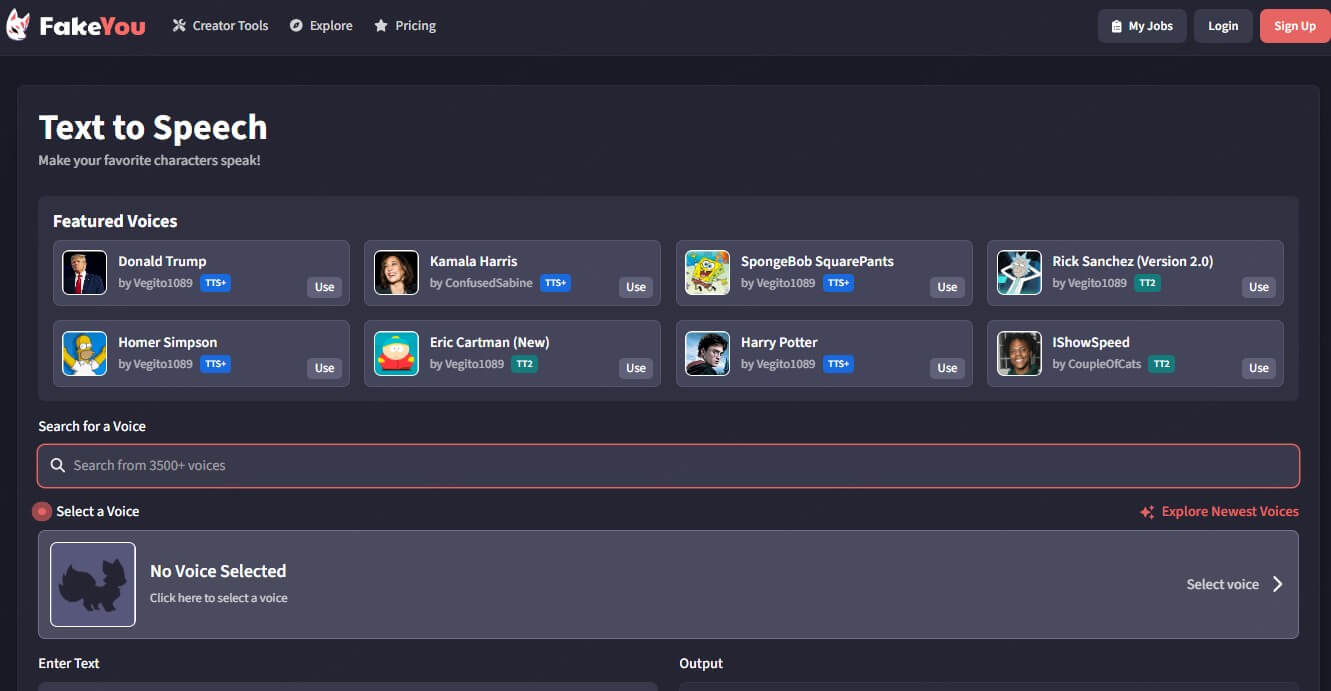The image size is (1331, 691).
Task: Click the Explore compass icon
Action: pos(296,26)
